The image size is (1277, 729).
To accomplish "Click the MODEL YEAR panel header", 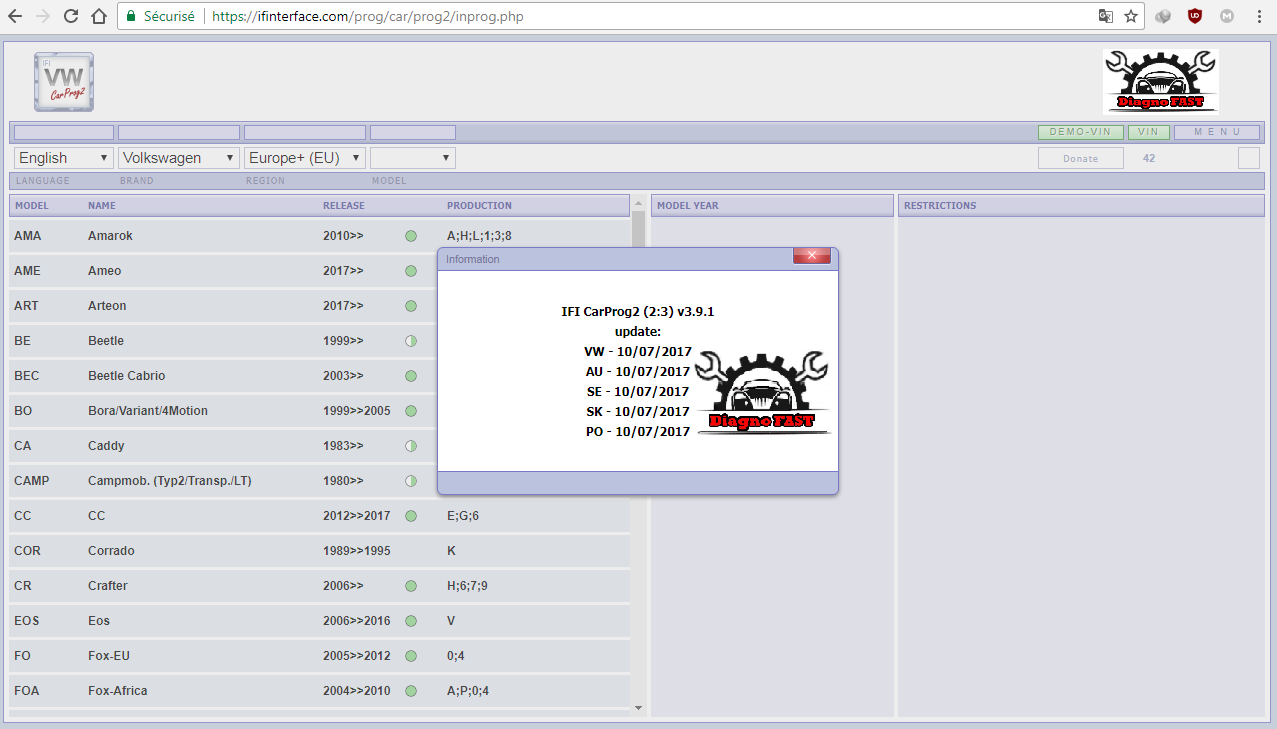I will [x=772, y=206].
